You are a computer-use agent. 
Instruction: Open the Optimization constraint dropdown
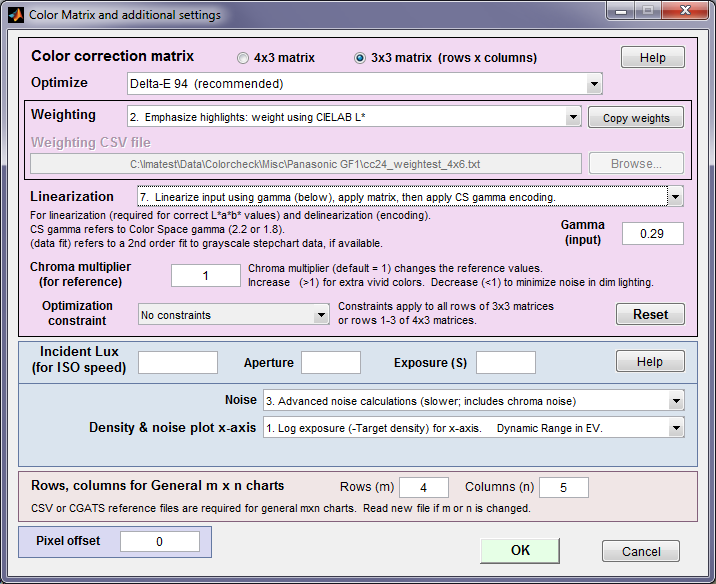click(233, 315)
